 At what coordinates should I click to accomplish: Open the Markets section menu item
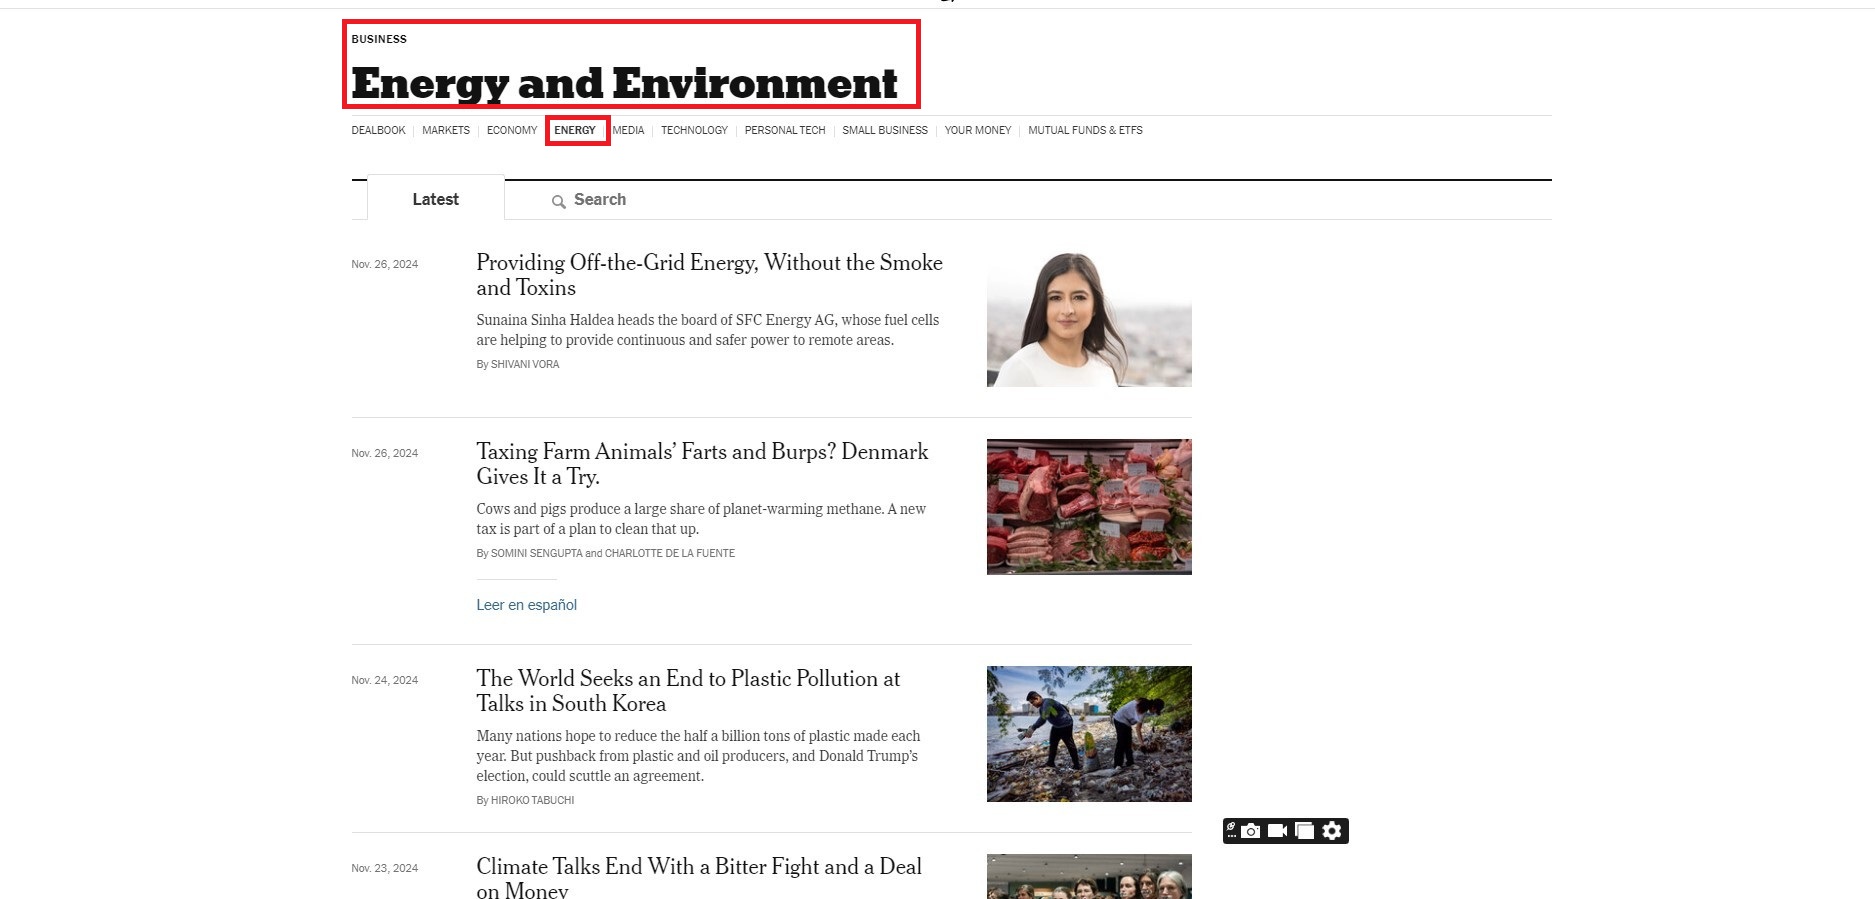(x=445, y=130)
